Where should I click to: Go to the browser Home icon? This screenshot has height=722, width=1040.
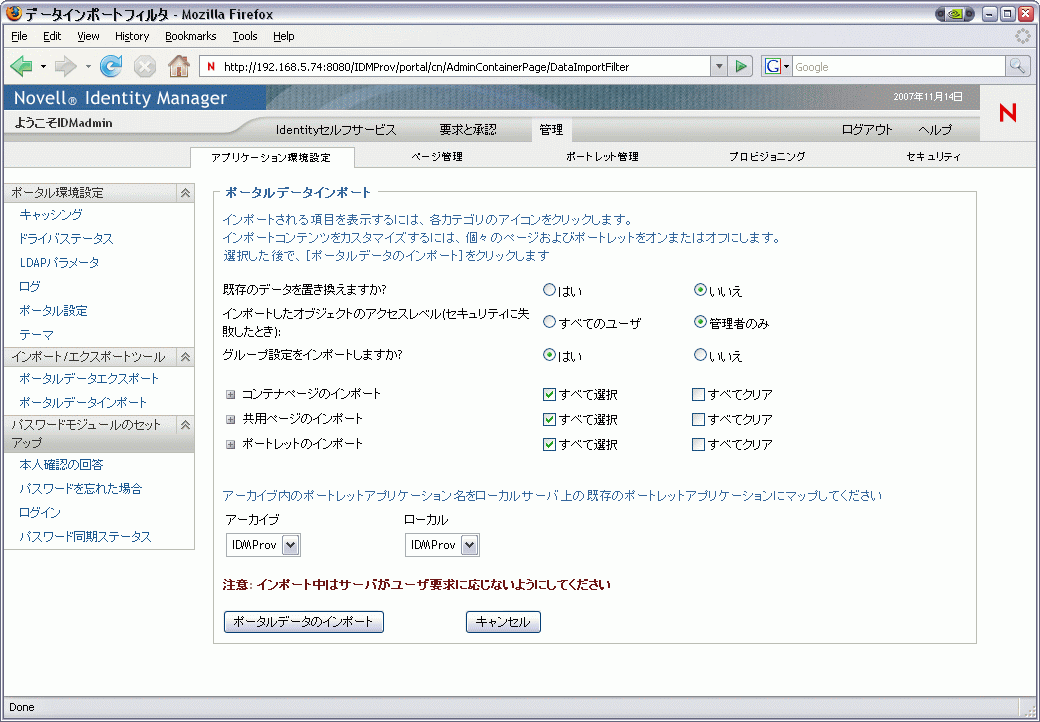(179, 66)
